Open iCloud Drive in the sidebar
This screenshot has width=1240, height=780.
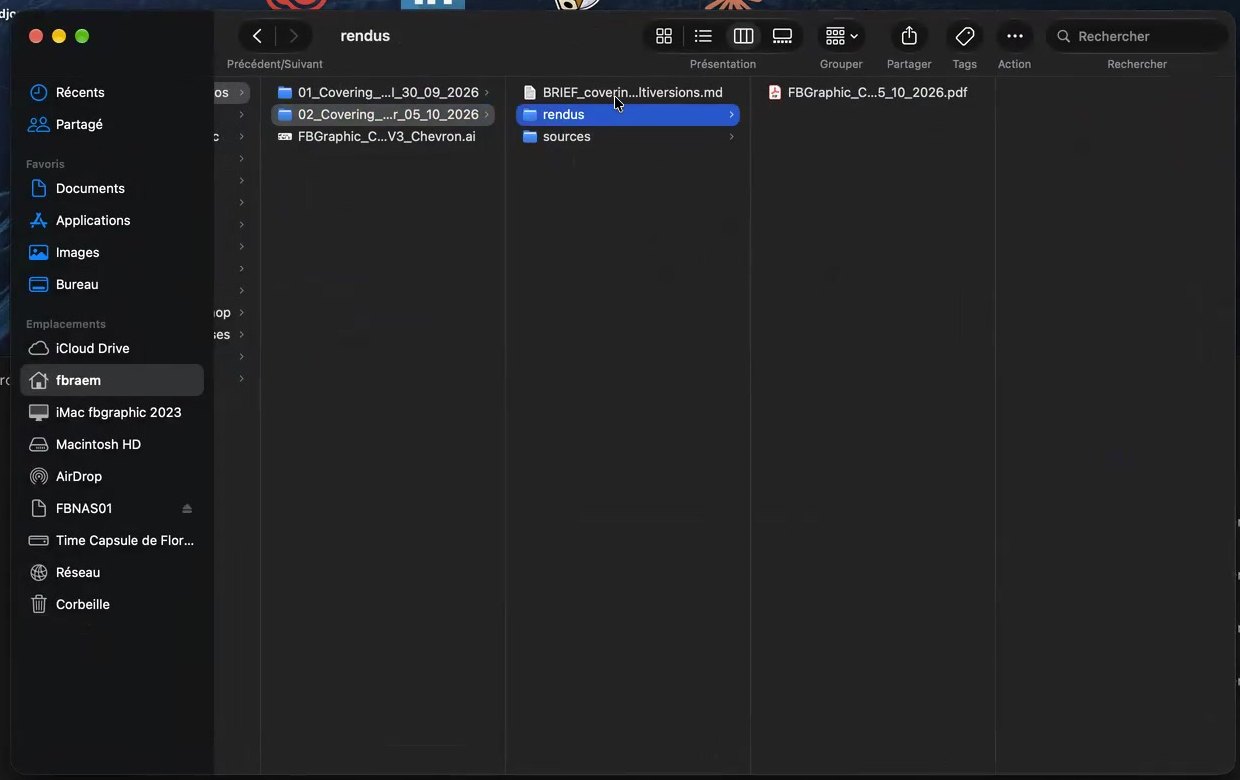click(x=112, y=348)
